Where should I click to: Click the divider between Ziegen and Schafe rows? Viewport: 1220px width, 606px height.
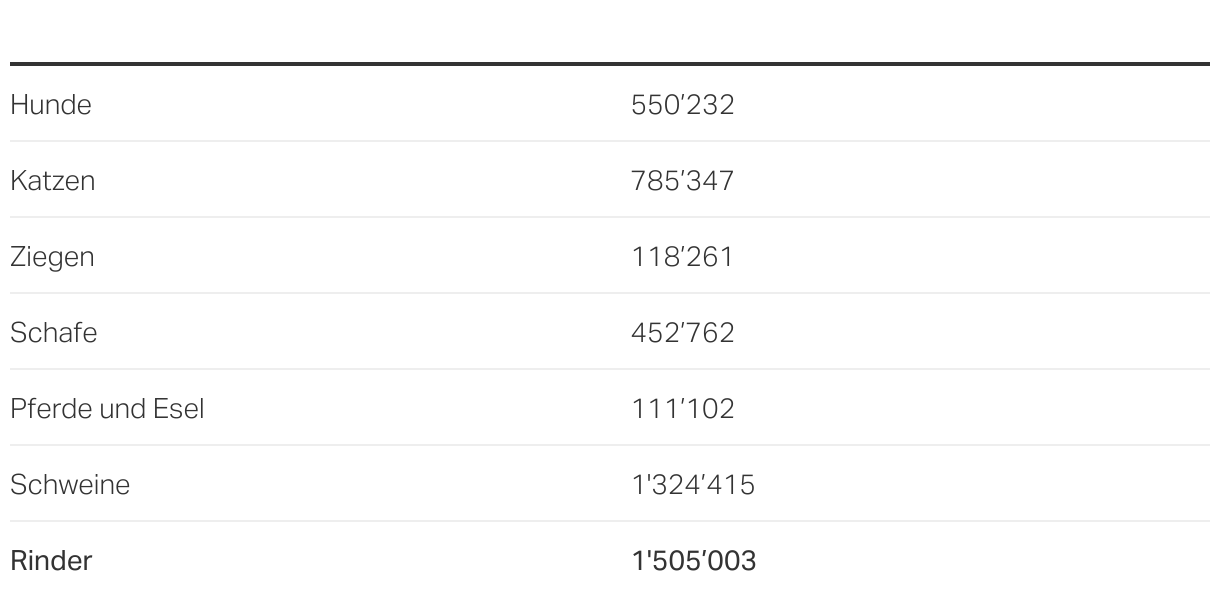coord(610,293)
